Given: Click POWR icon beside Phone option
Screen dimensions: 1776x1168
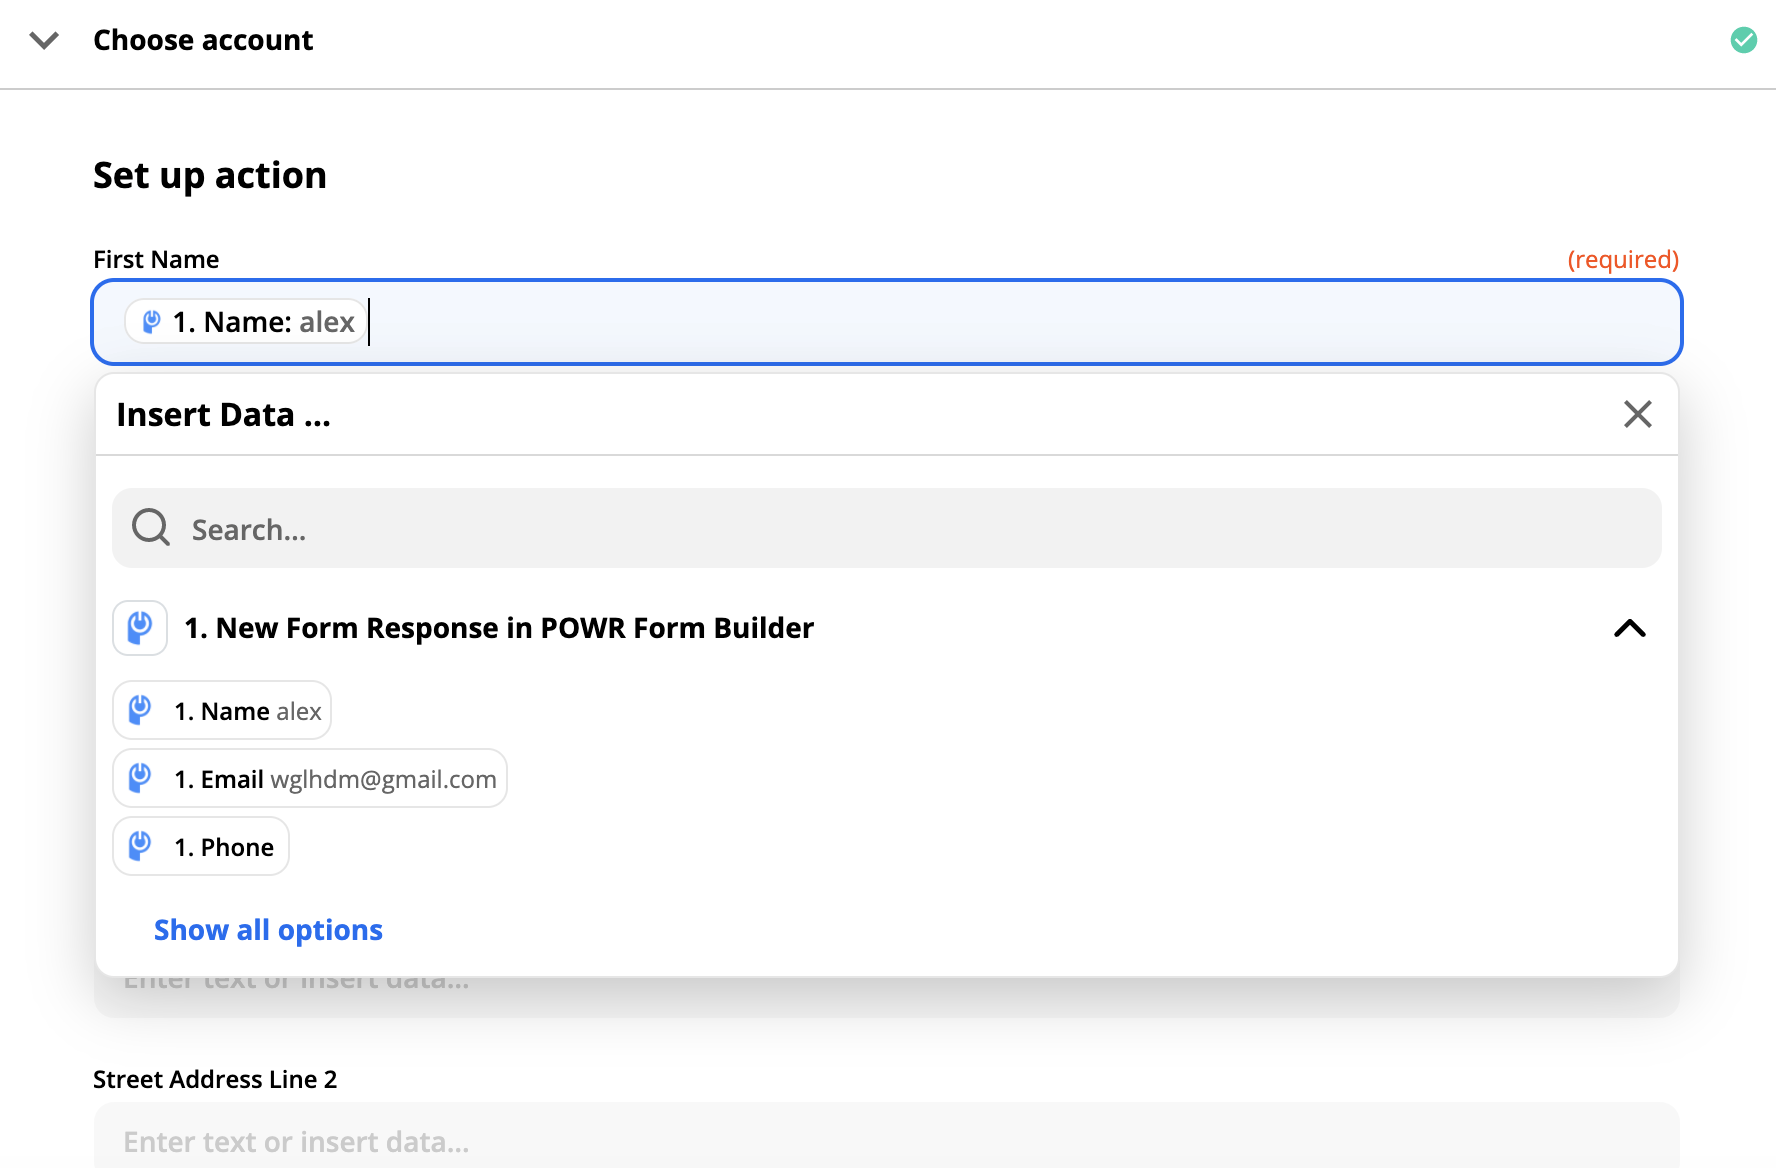Looking at the screenshot, I should click(140, 846).
